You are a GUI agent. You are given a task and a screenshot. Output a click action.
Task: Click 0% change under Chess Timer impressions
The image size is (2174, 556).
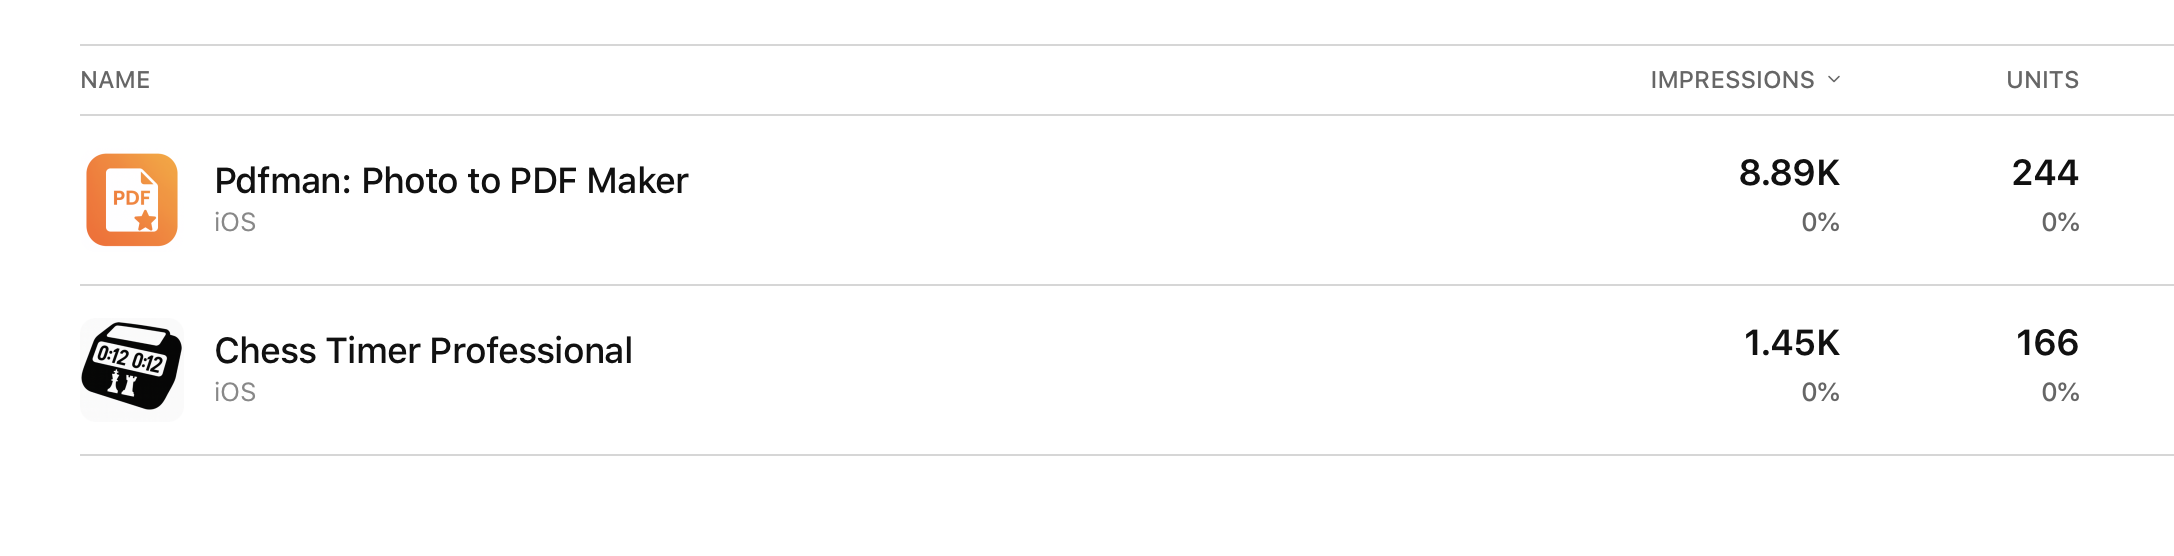coord(1820,392)
